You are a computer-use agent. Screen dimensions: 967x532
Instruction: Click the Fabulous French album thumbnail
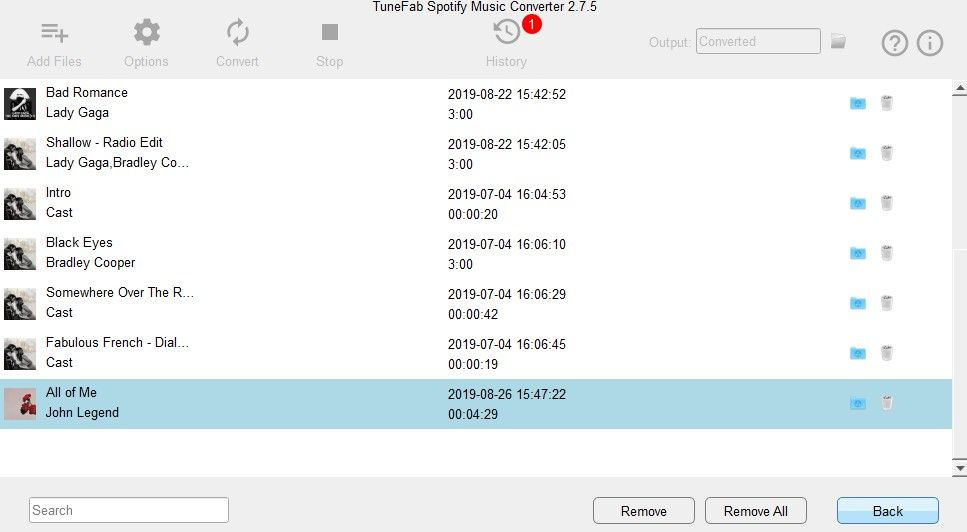pyautogui.click(x=20, y=353)
